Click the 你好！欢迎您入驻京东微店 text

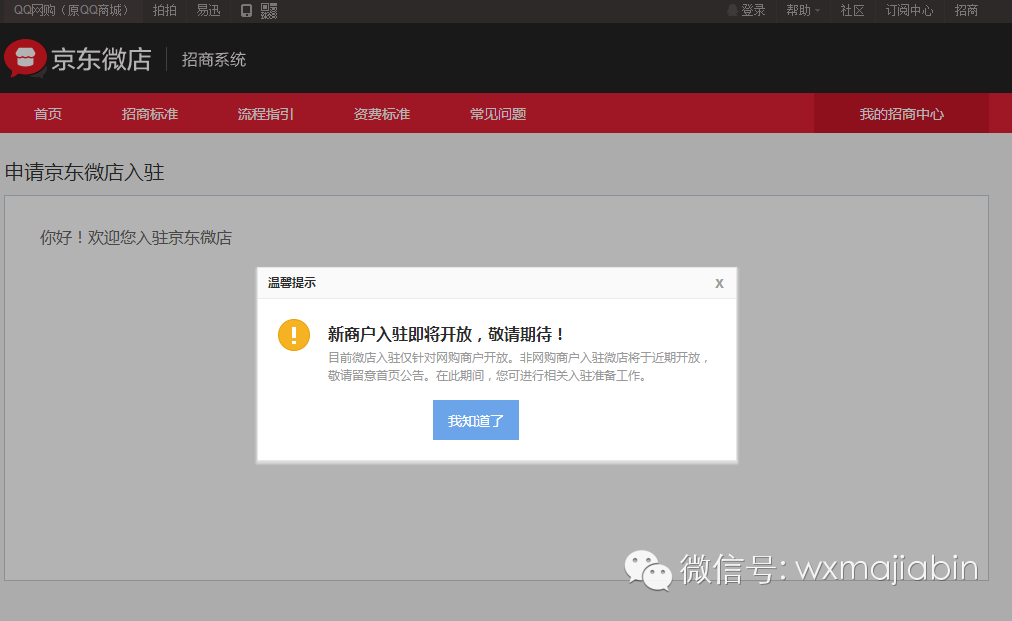[136, 238]
